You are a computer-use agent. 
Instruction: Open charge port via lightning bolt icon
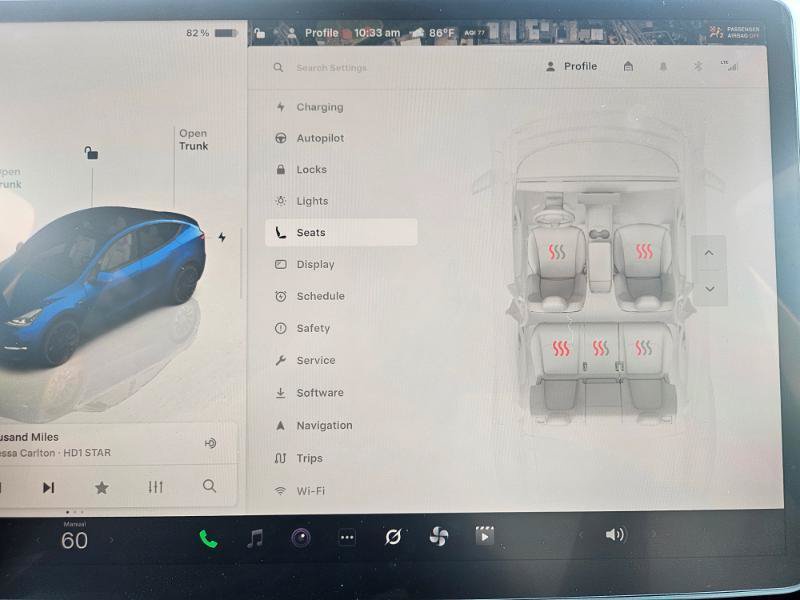point(222,237)
